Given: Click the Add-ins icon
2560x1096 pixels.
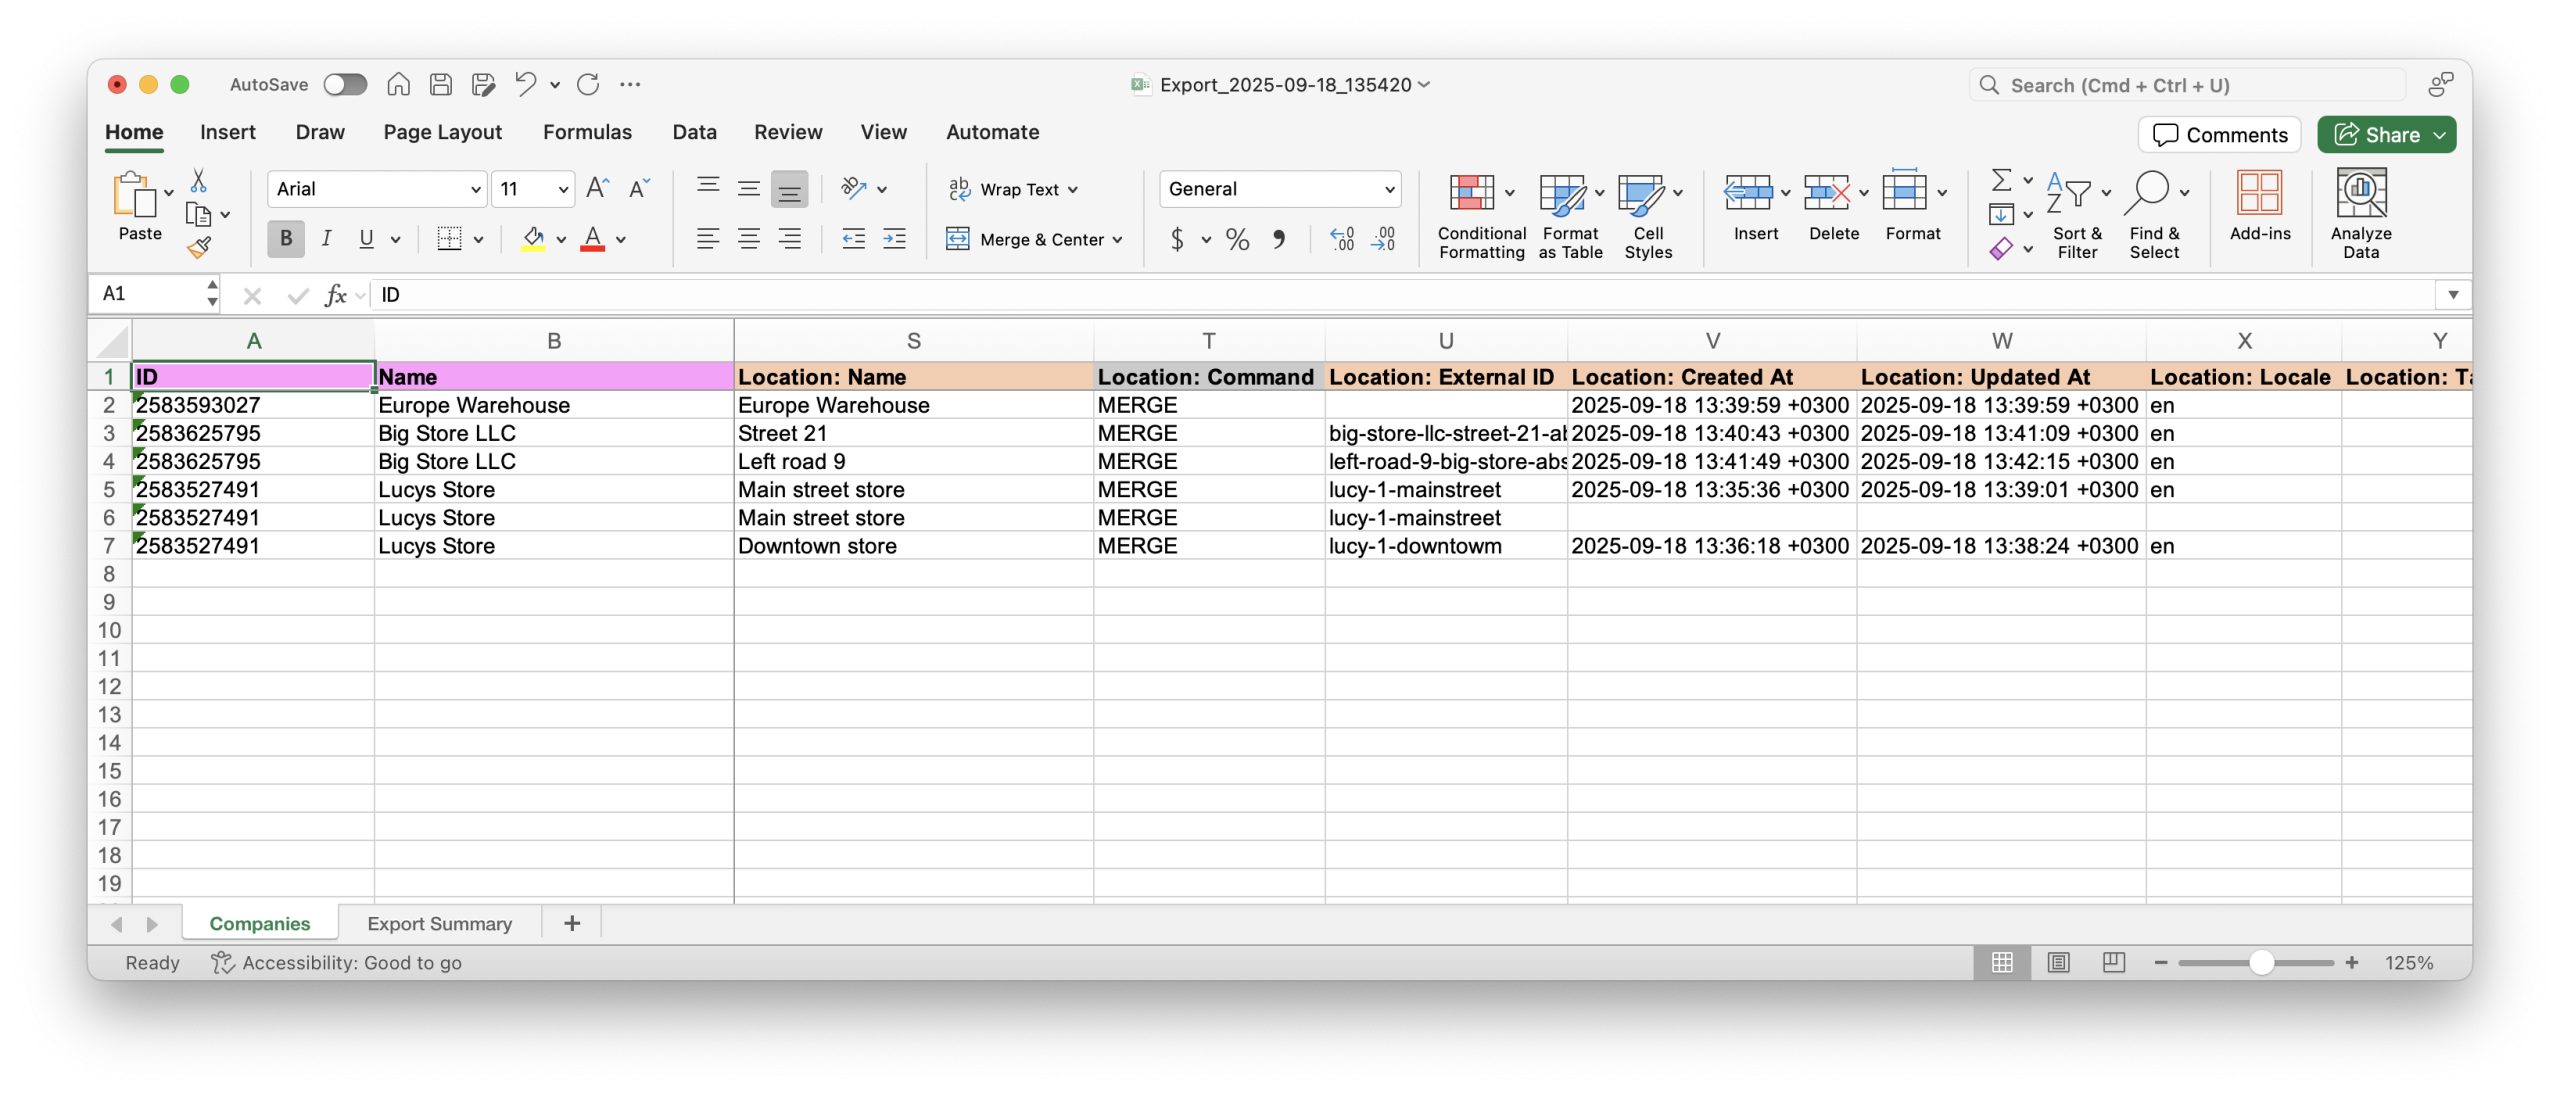Looking at the screenshot, I should point(2259,194).
